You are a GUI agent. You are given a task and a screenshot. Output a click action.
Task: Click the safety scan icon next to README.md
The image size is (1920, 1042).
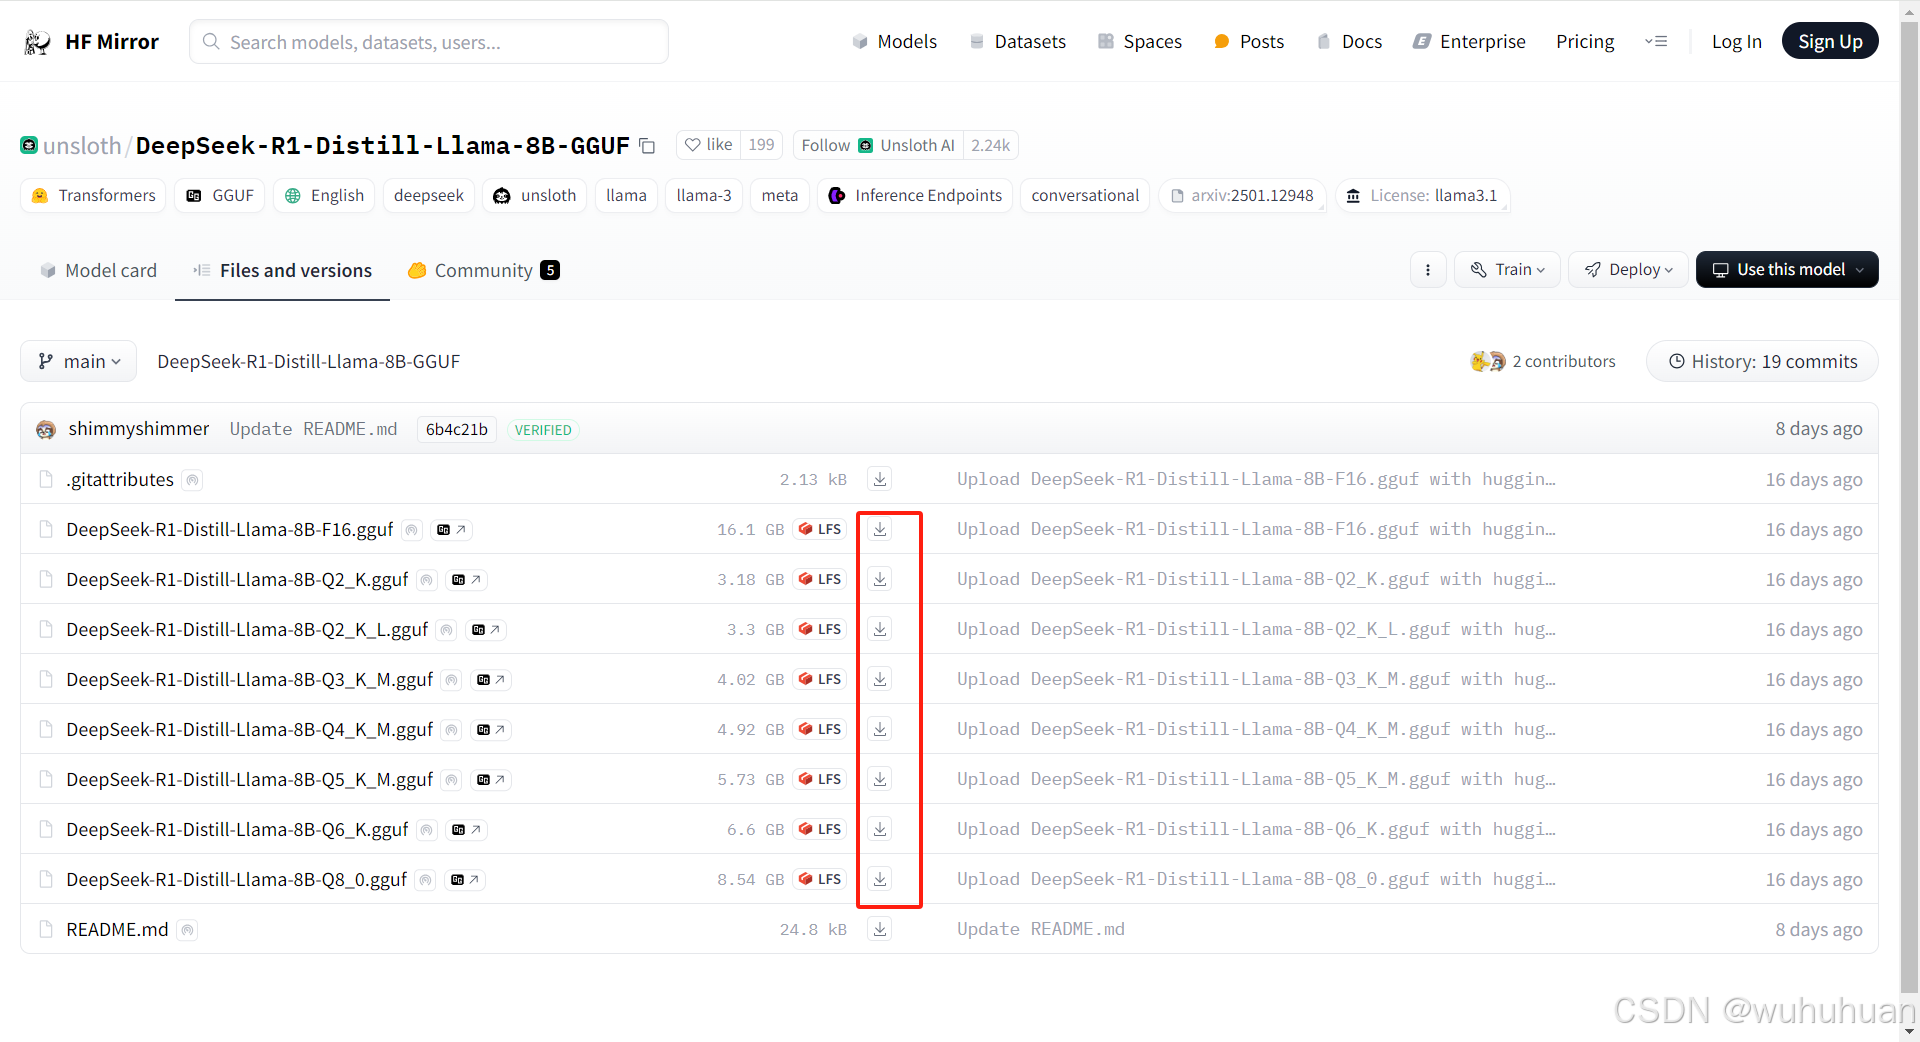coord(187,930)
